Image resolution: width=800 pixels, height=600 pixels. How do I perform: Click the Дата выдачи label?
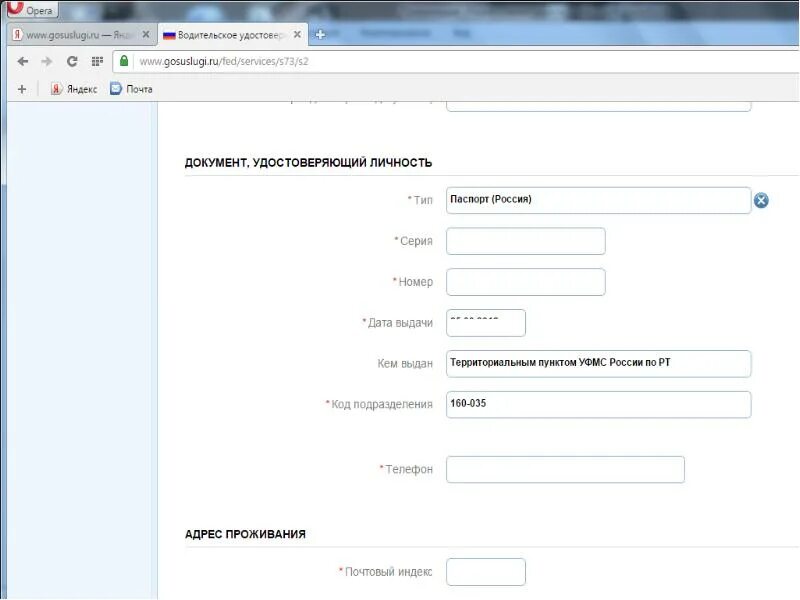pos(400,322)
